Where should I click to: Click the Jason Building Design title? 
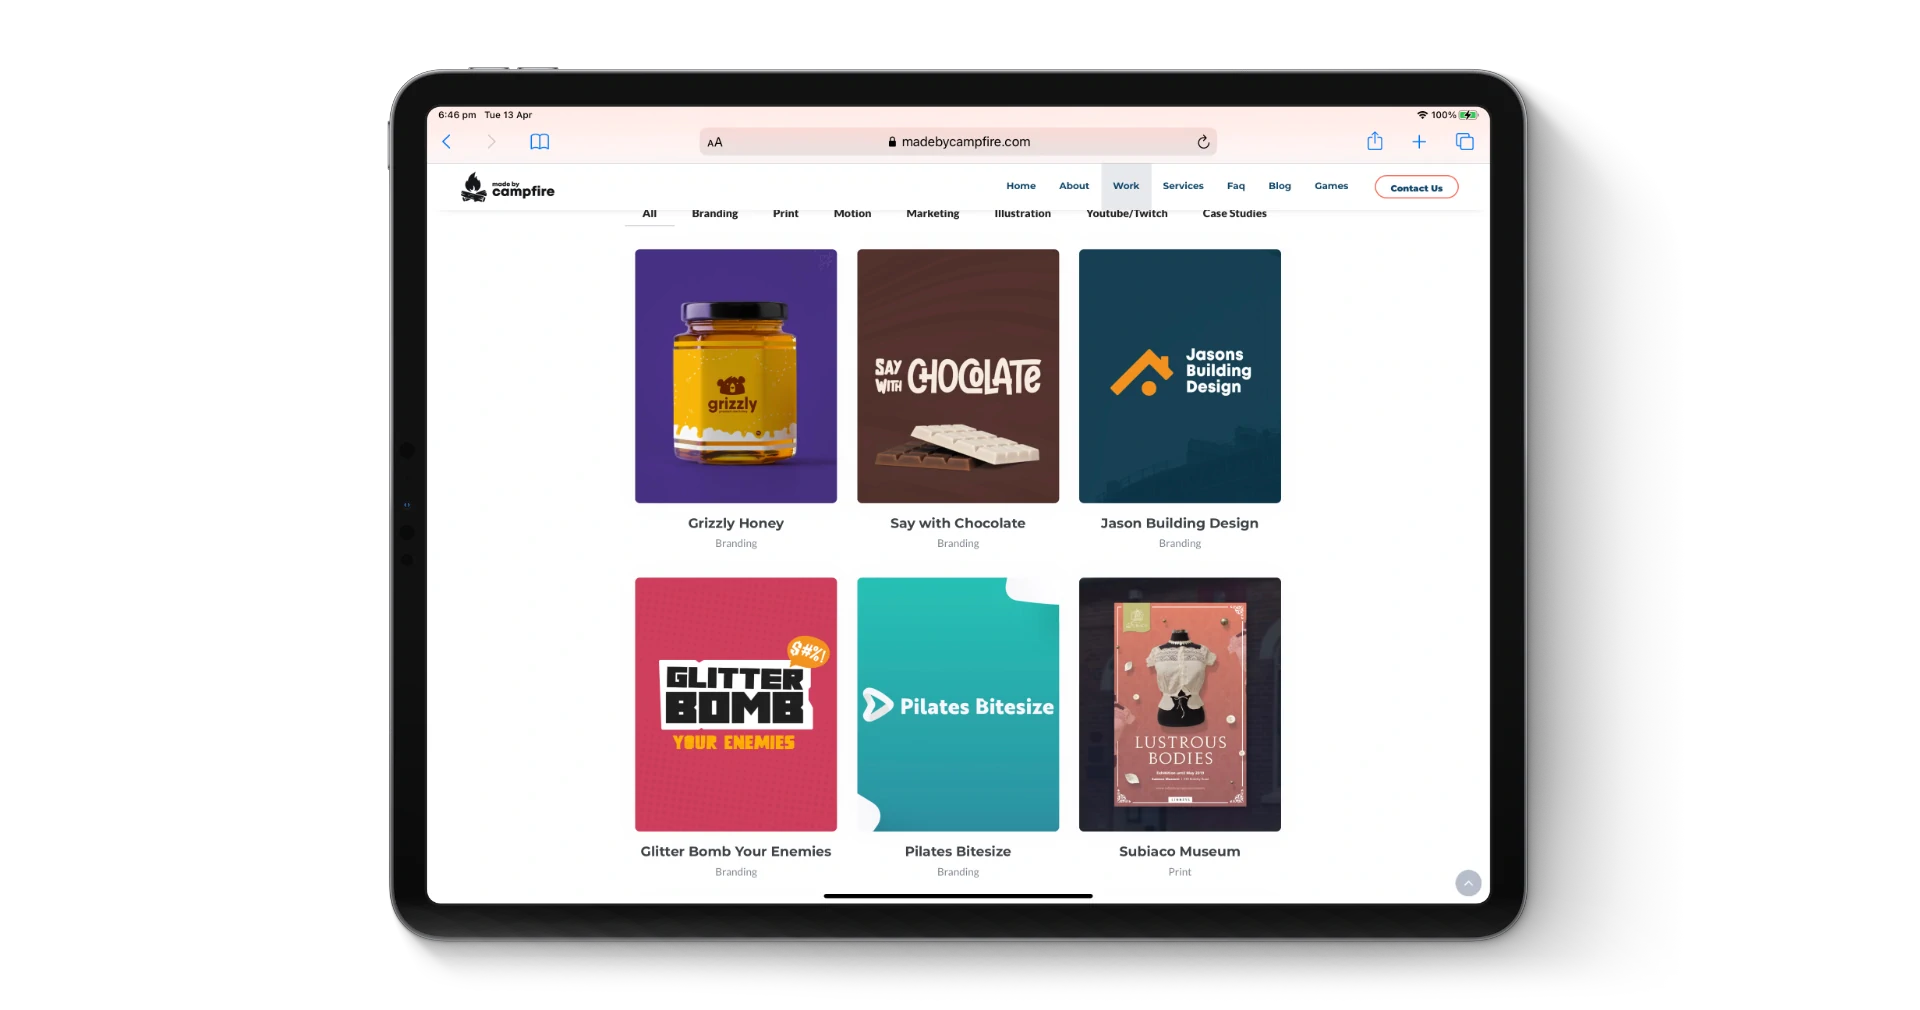point(1180,523)
